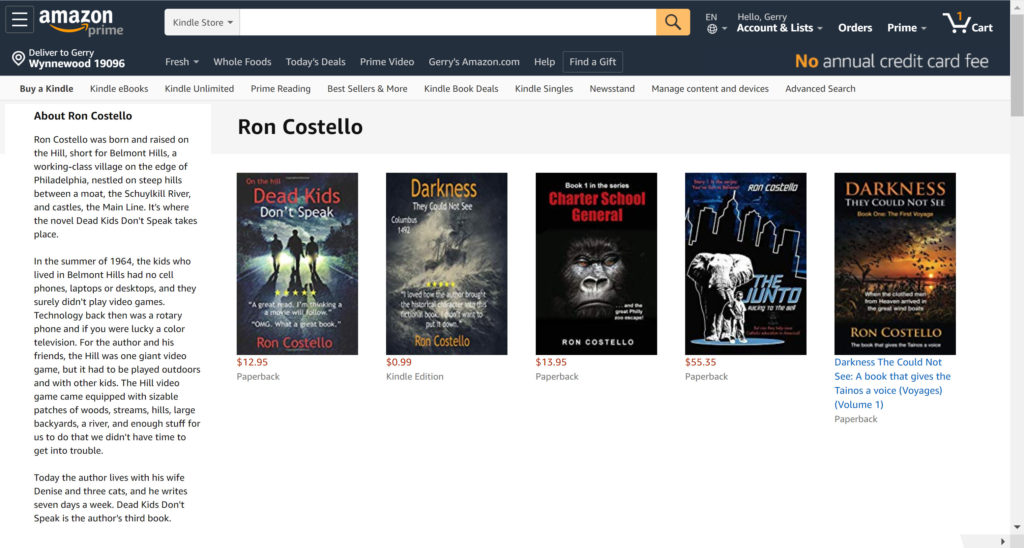Expand the Fresh dropdown
Screen dimensions: 1024x548
coord(182,62)
